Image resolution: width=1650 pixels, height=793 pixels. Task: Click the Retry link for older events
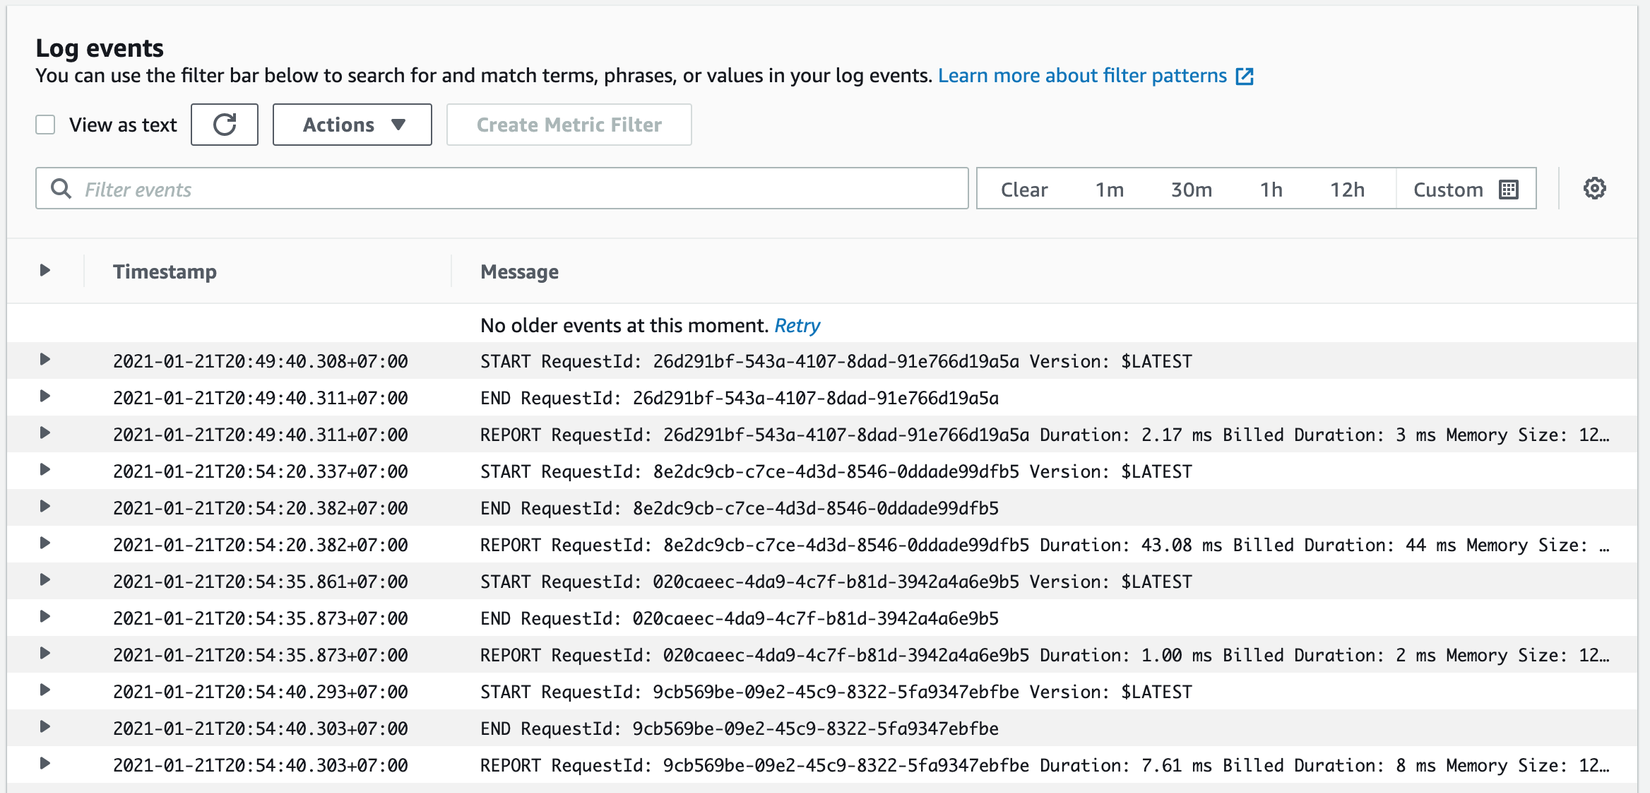(797, 325)
